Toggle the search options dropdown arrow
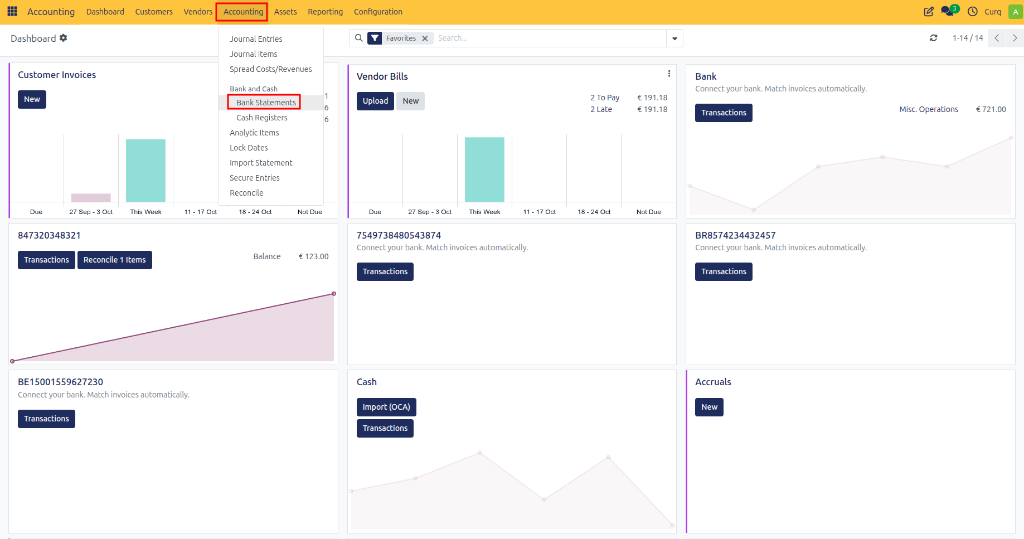This screenshot has width=1024, height=539. 675,39
